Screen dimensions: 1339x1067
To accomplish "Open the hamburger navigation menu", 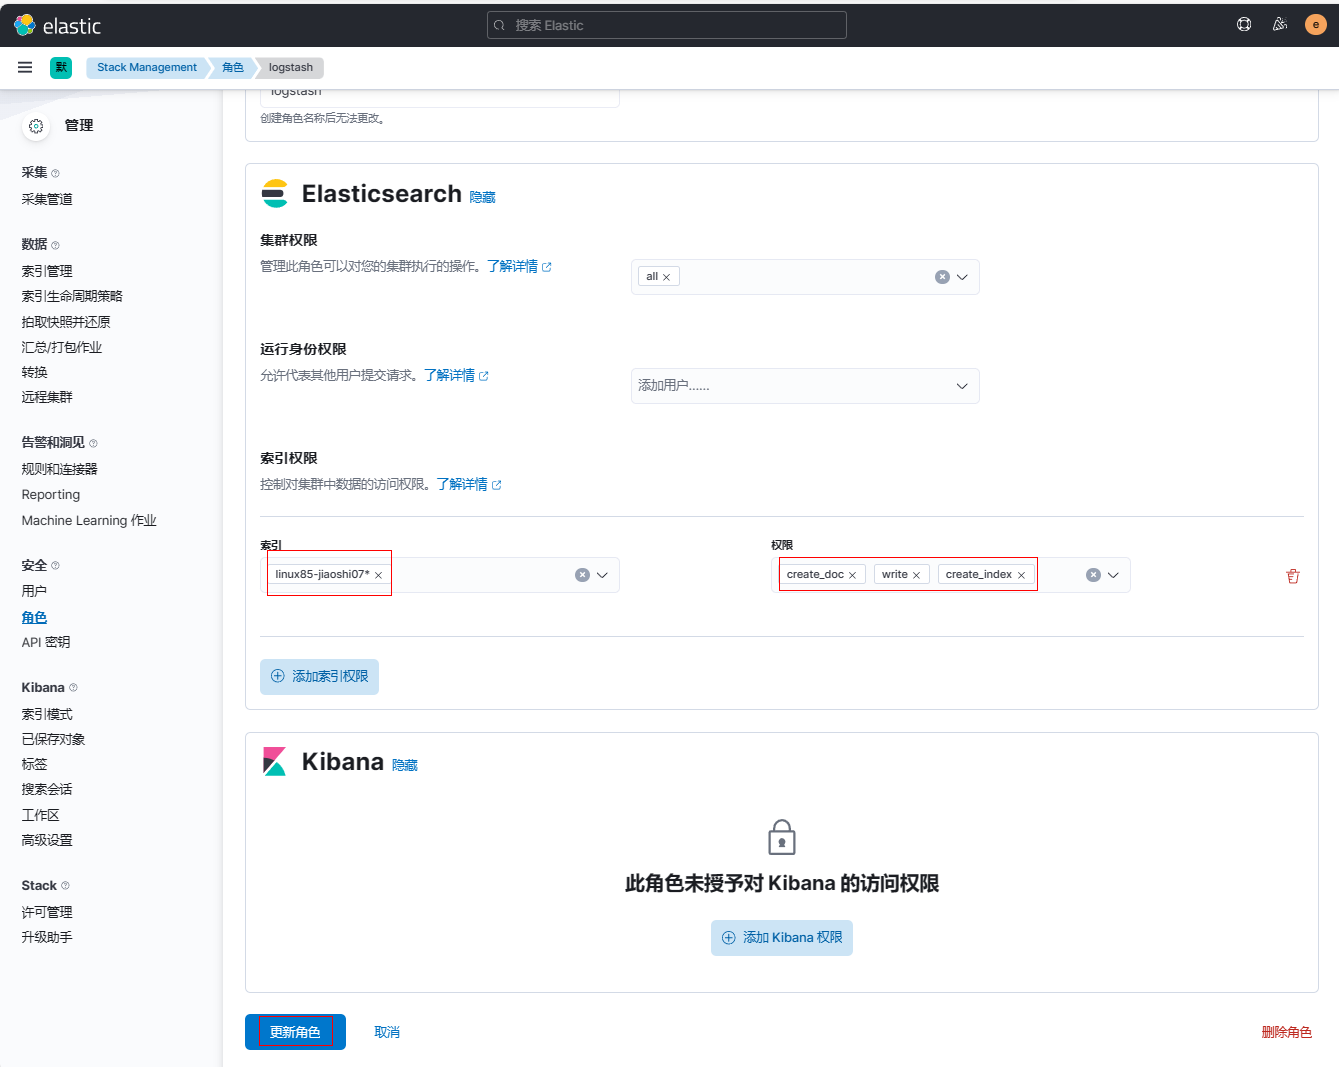I will click(x=25, y=67).
